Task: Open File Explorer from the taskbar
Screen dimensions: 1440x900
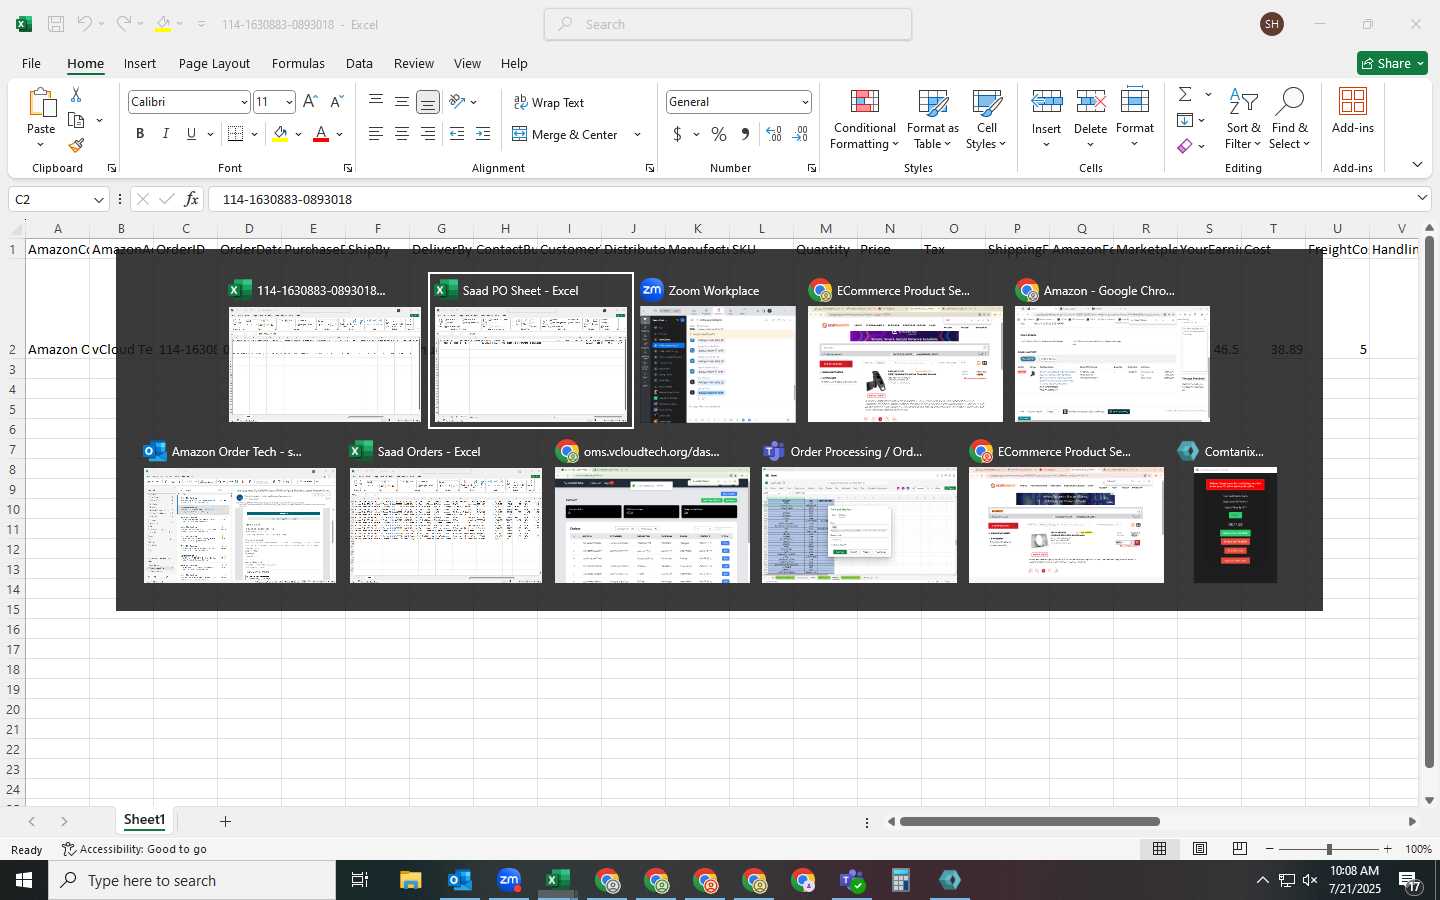Action: (x=411, y=880)
